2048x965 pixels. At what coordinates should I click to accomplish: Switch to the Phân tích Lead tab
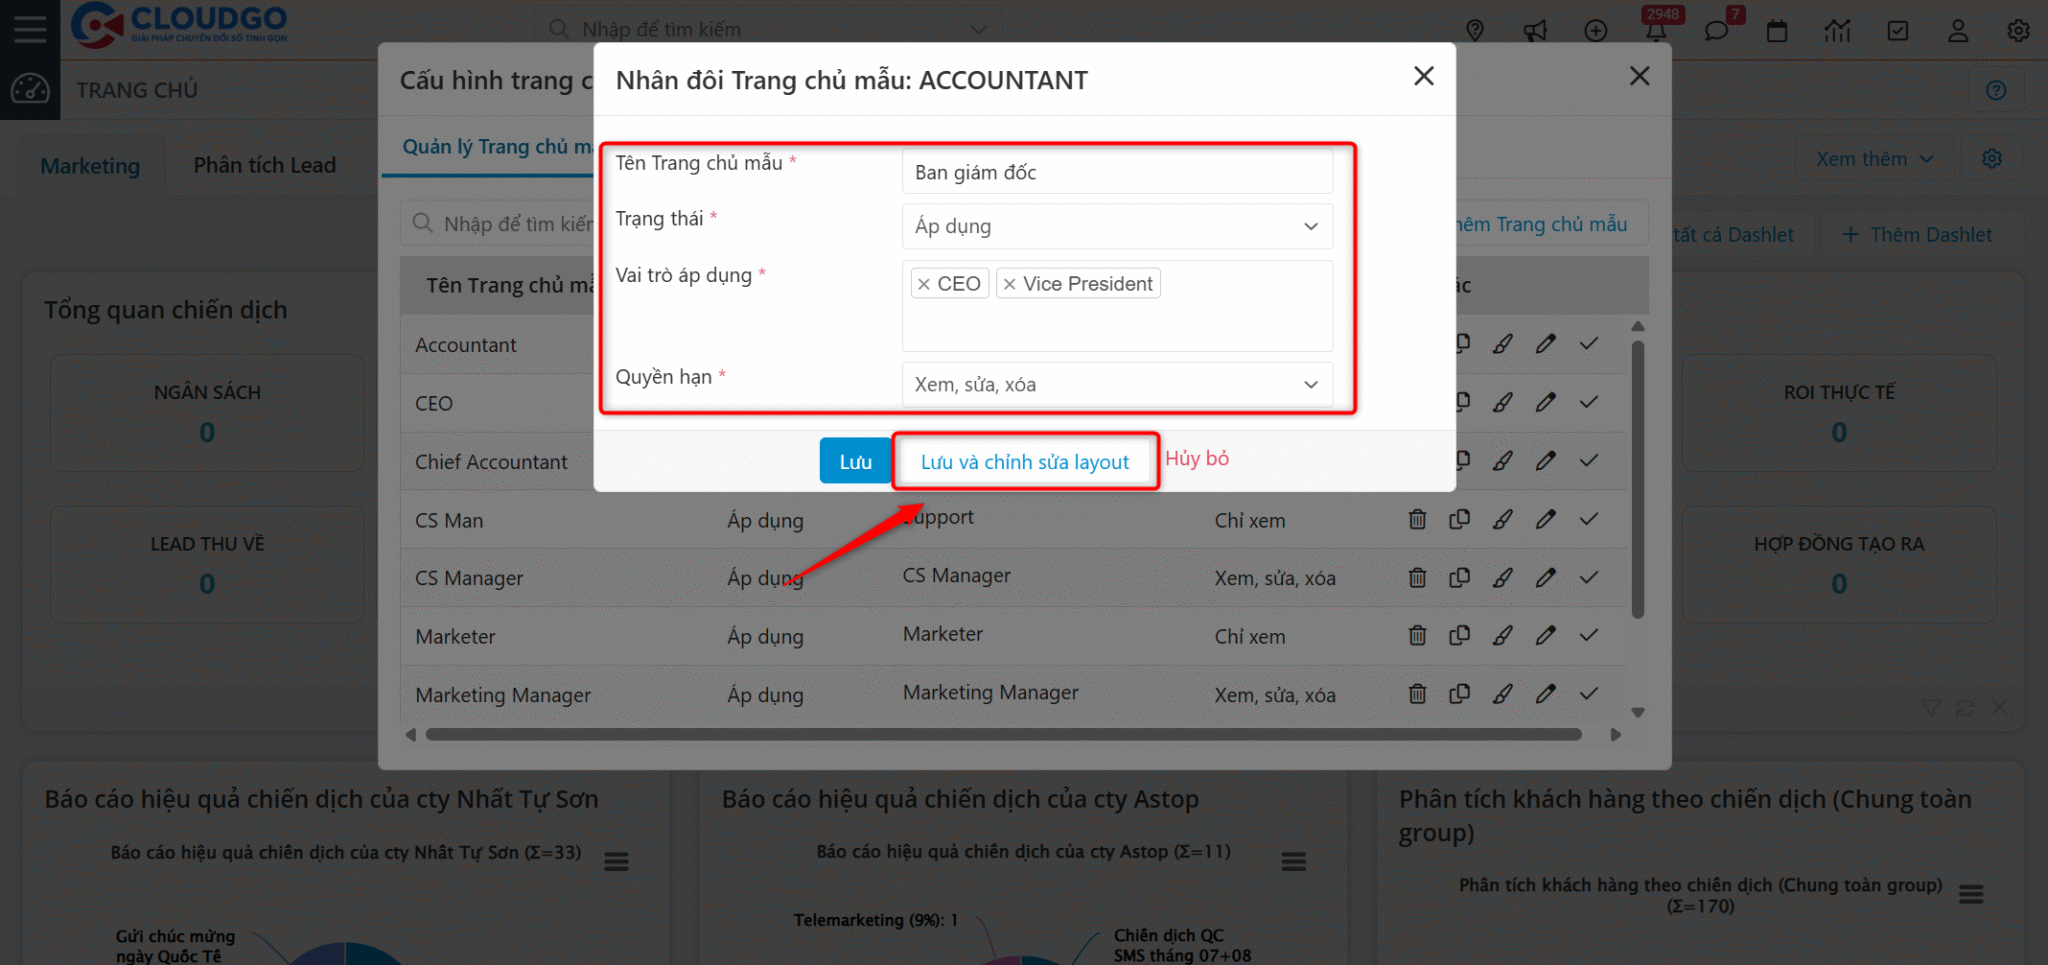[265, 166]
